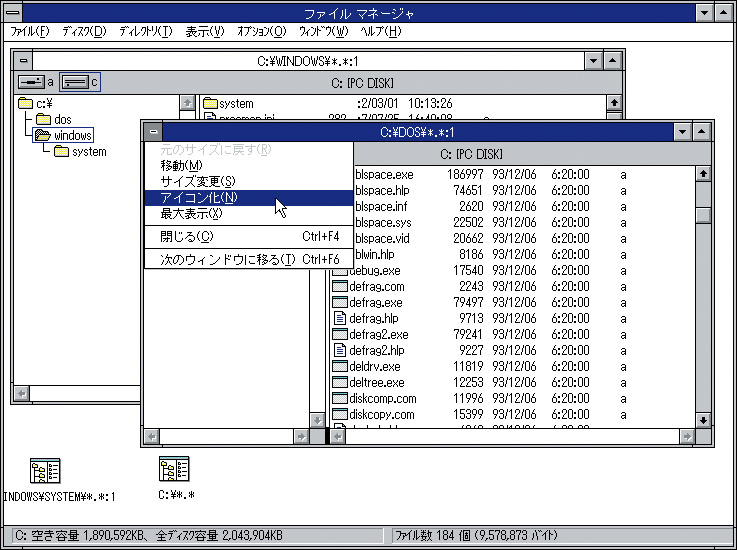Select the system subfolder in tree
The width and height of the screenshot is (737, 550).
click(x=80, y=151)
